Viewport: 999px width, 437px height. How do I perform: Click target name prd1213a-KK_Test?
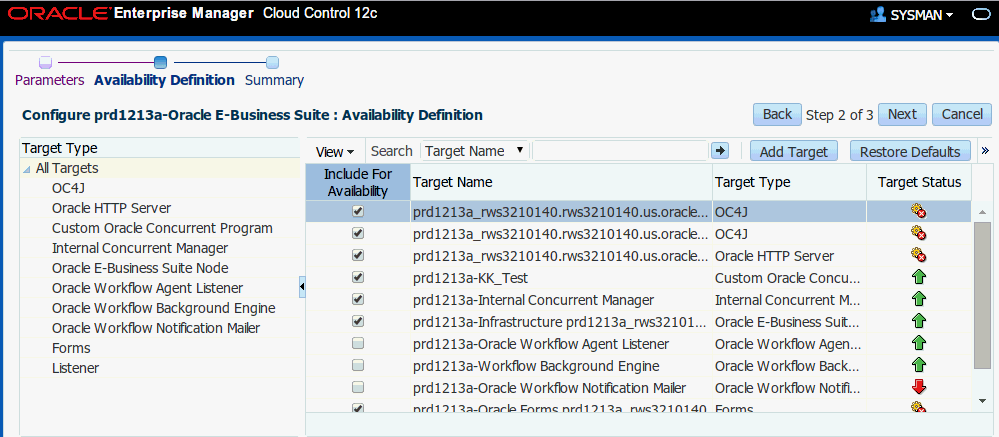(x=470, y=278)
